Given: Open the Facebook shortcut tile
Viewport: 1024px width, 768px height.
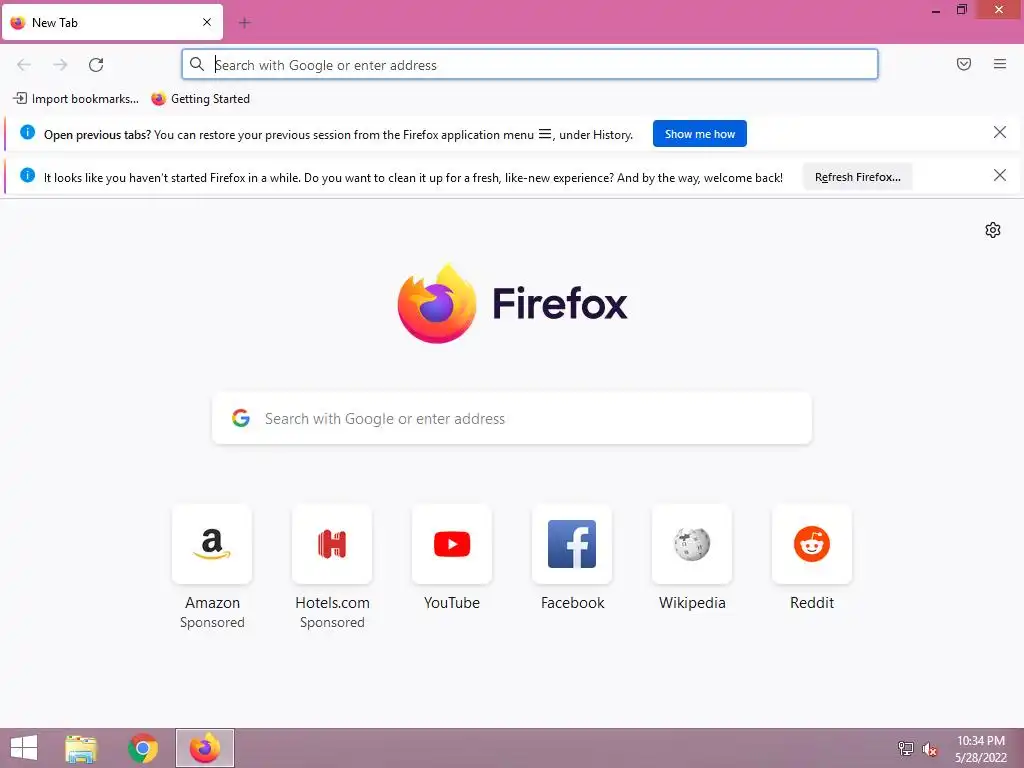Looking at the screenshot, I should [572, 544].
